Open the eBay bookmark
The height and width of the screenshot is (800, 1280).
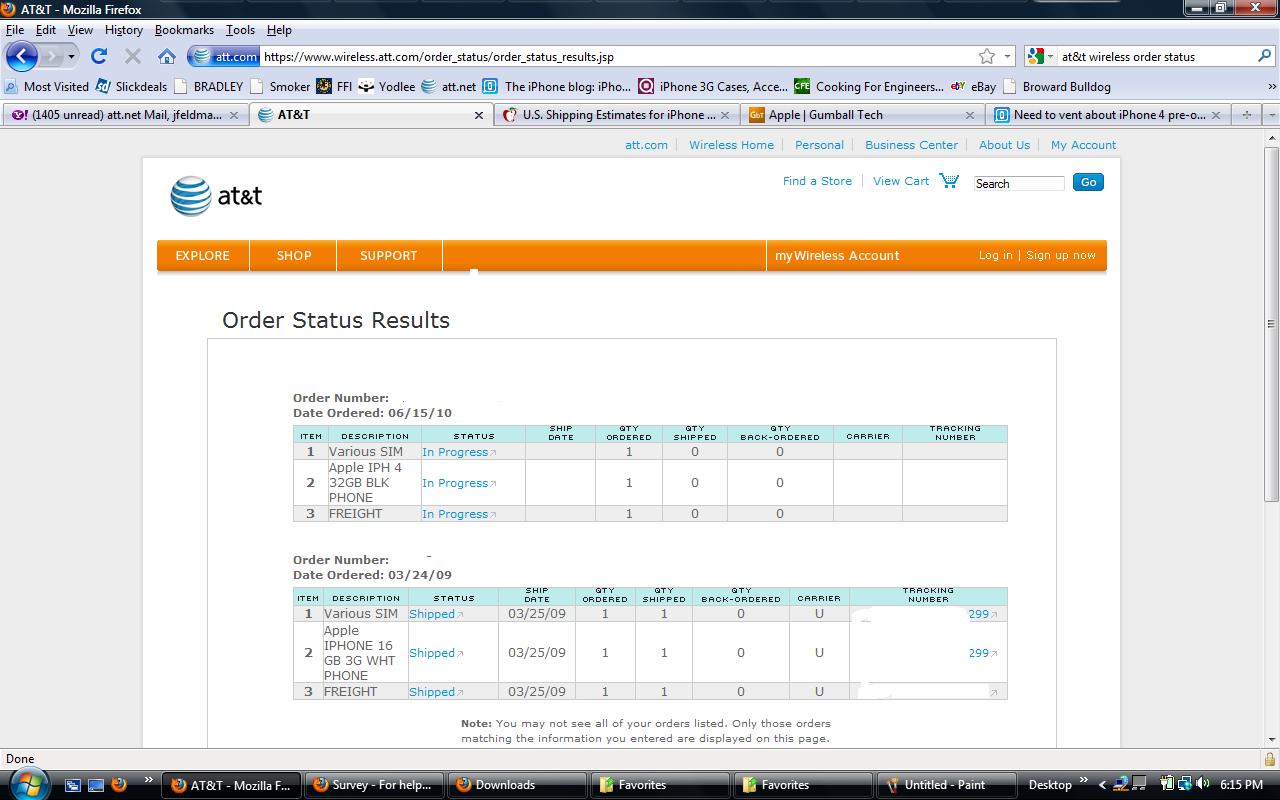(973, 87)
